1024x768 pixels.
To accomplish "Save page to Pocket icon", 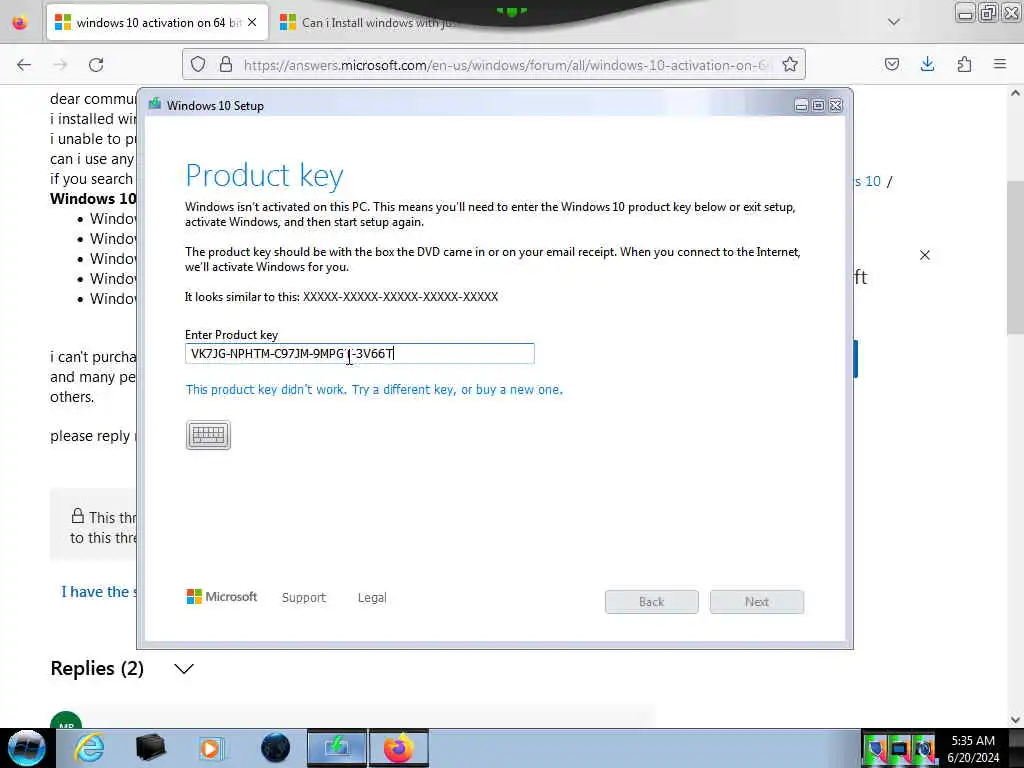I will [x=892, y=64].
